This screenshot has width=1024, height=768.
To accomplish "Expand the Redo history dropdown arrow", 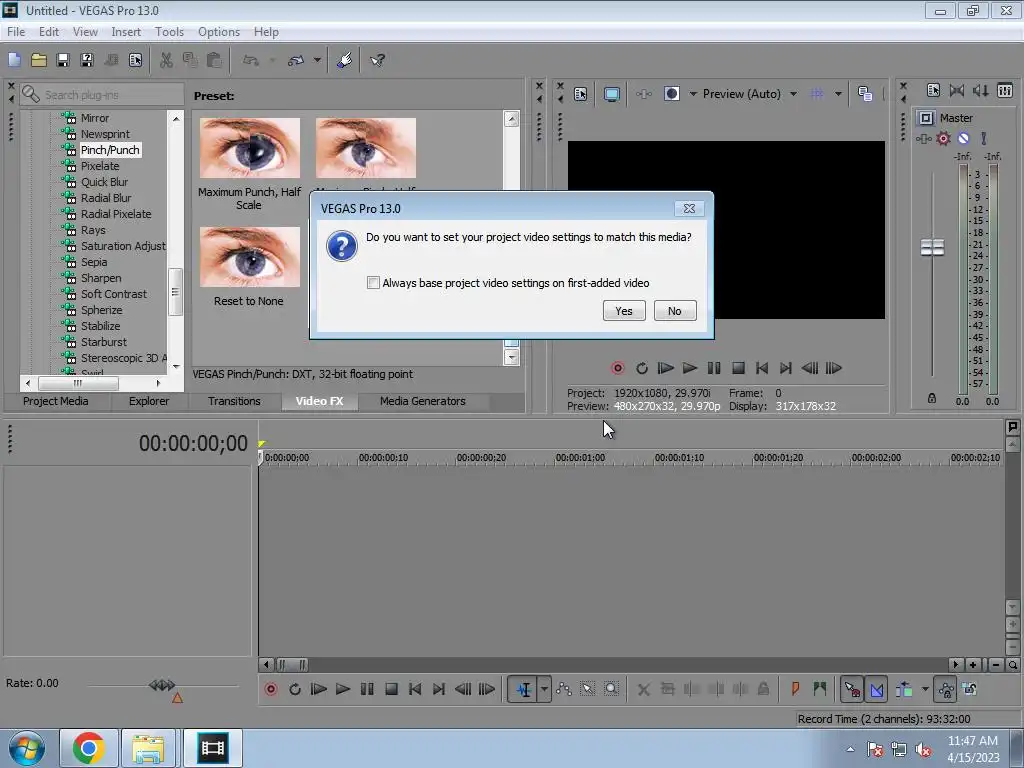I will [x=317, y=60].
